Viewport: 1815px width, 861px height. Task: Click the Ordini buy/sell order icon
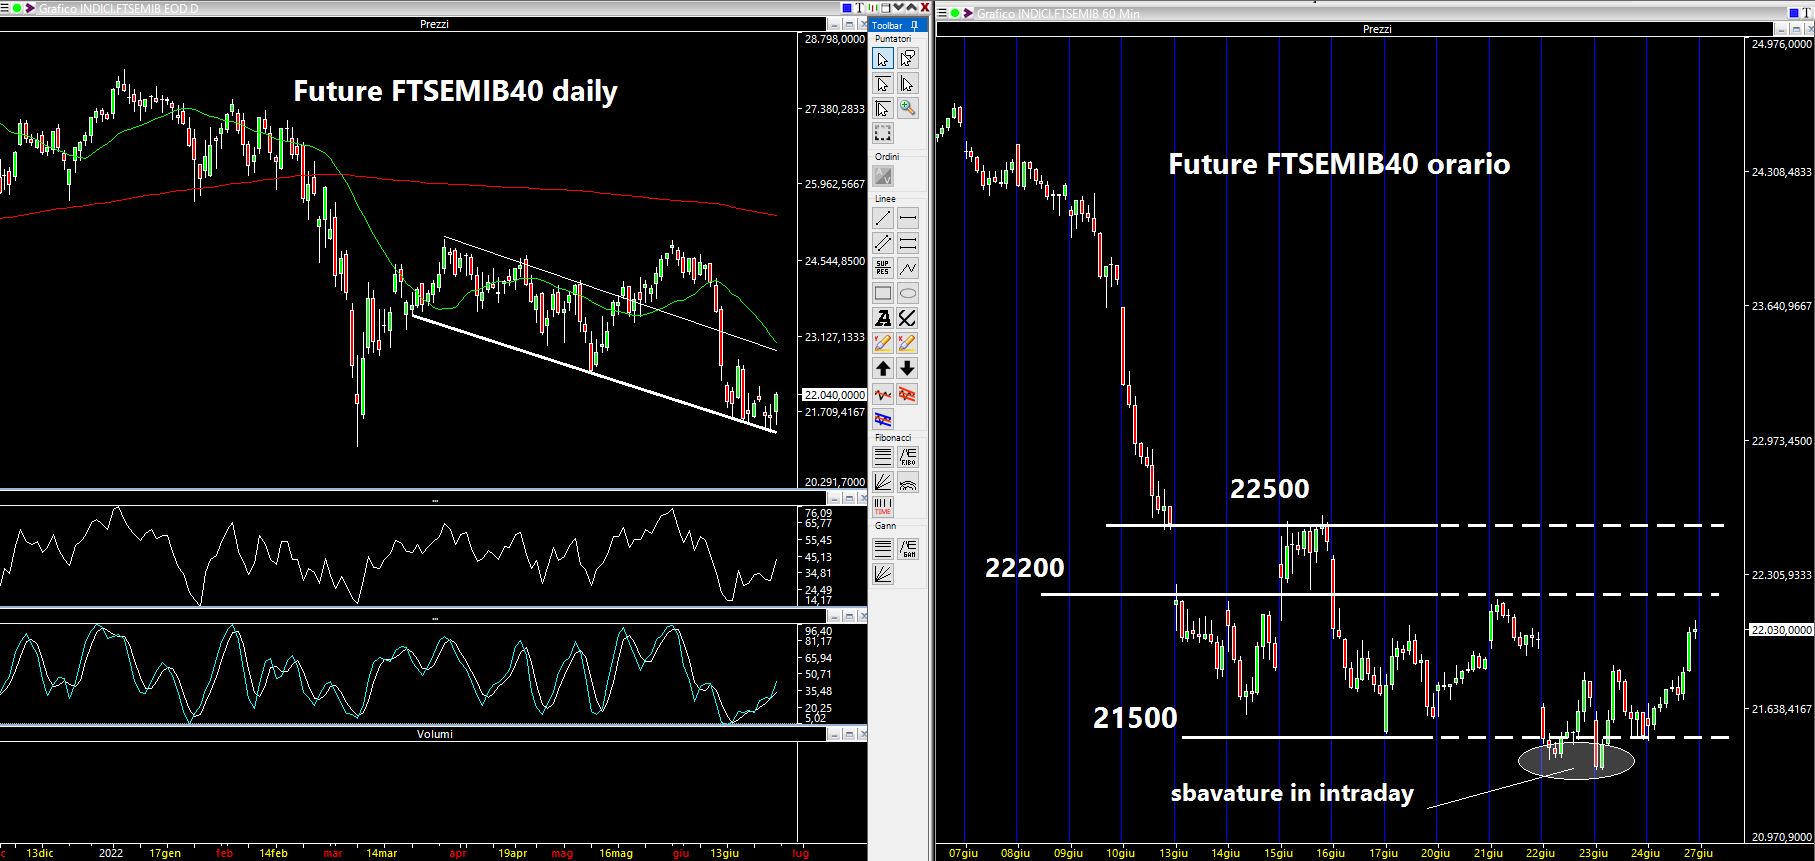(883, 176)
